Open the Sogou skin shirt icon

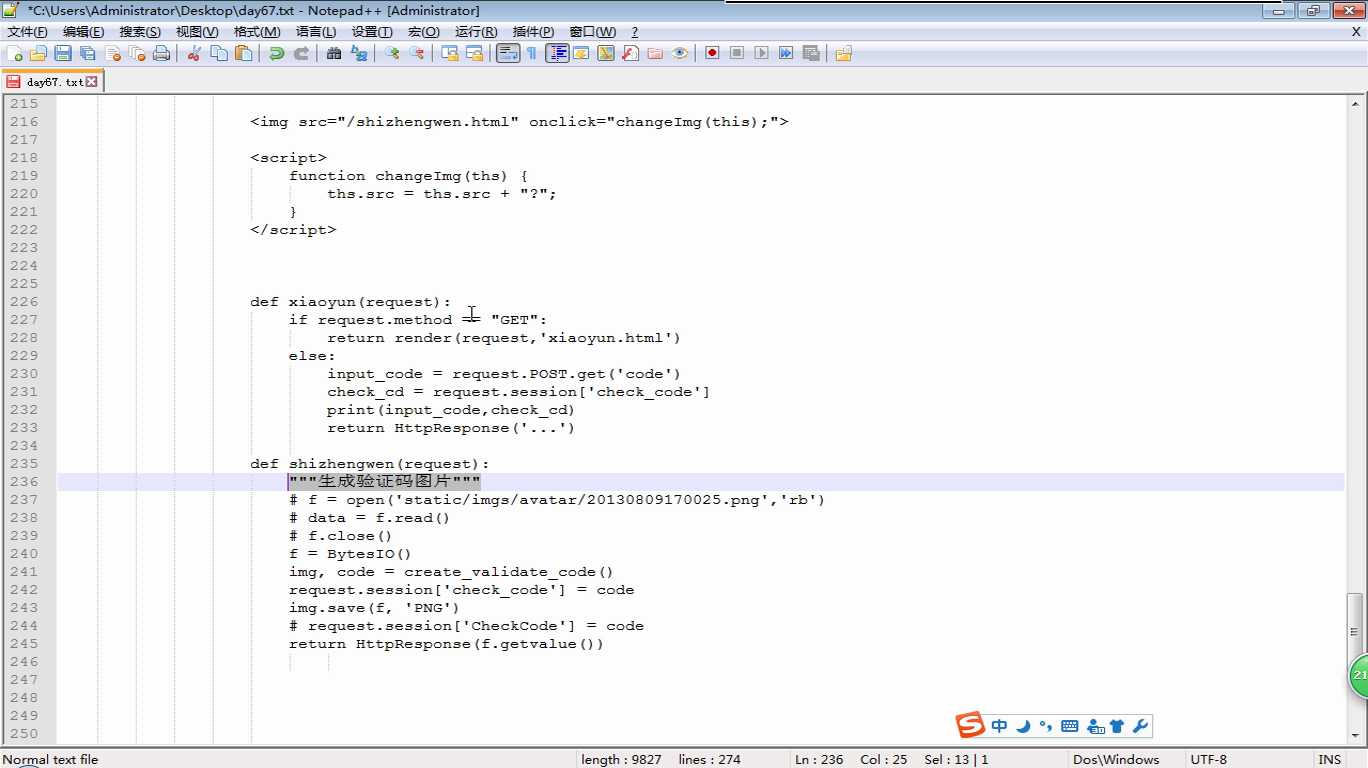[x=1117, y=726]
